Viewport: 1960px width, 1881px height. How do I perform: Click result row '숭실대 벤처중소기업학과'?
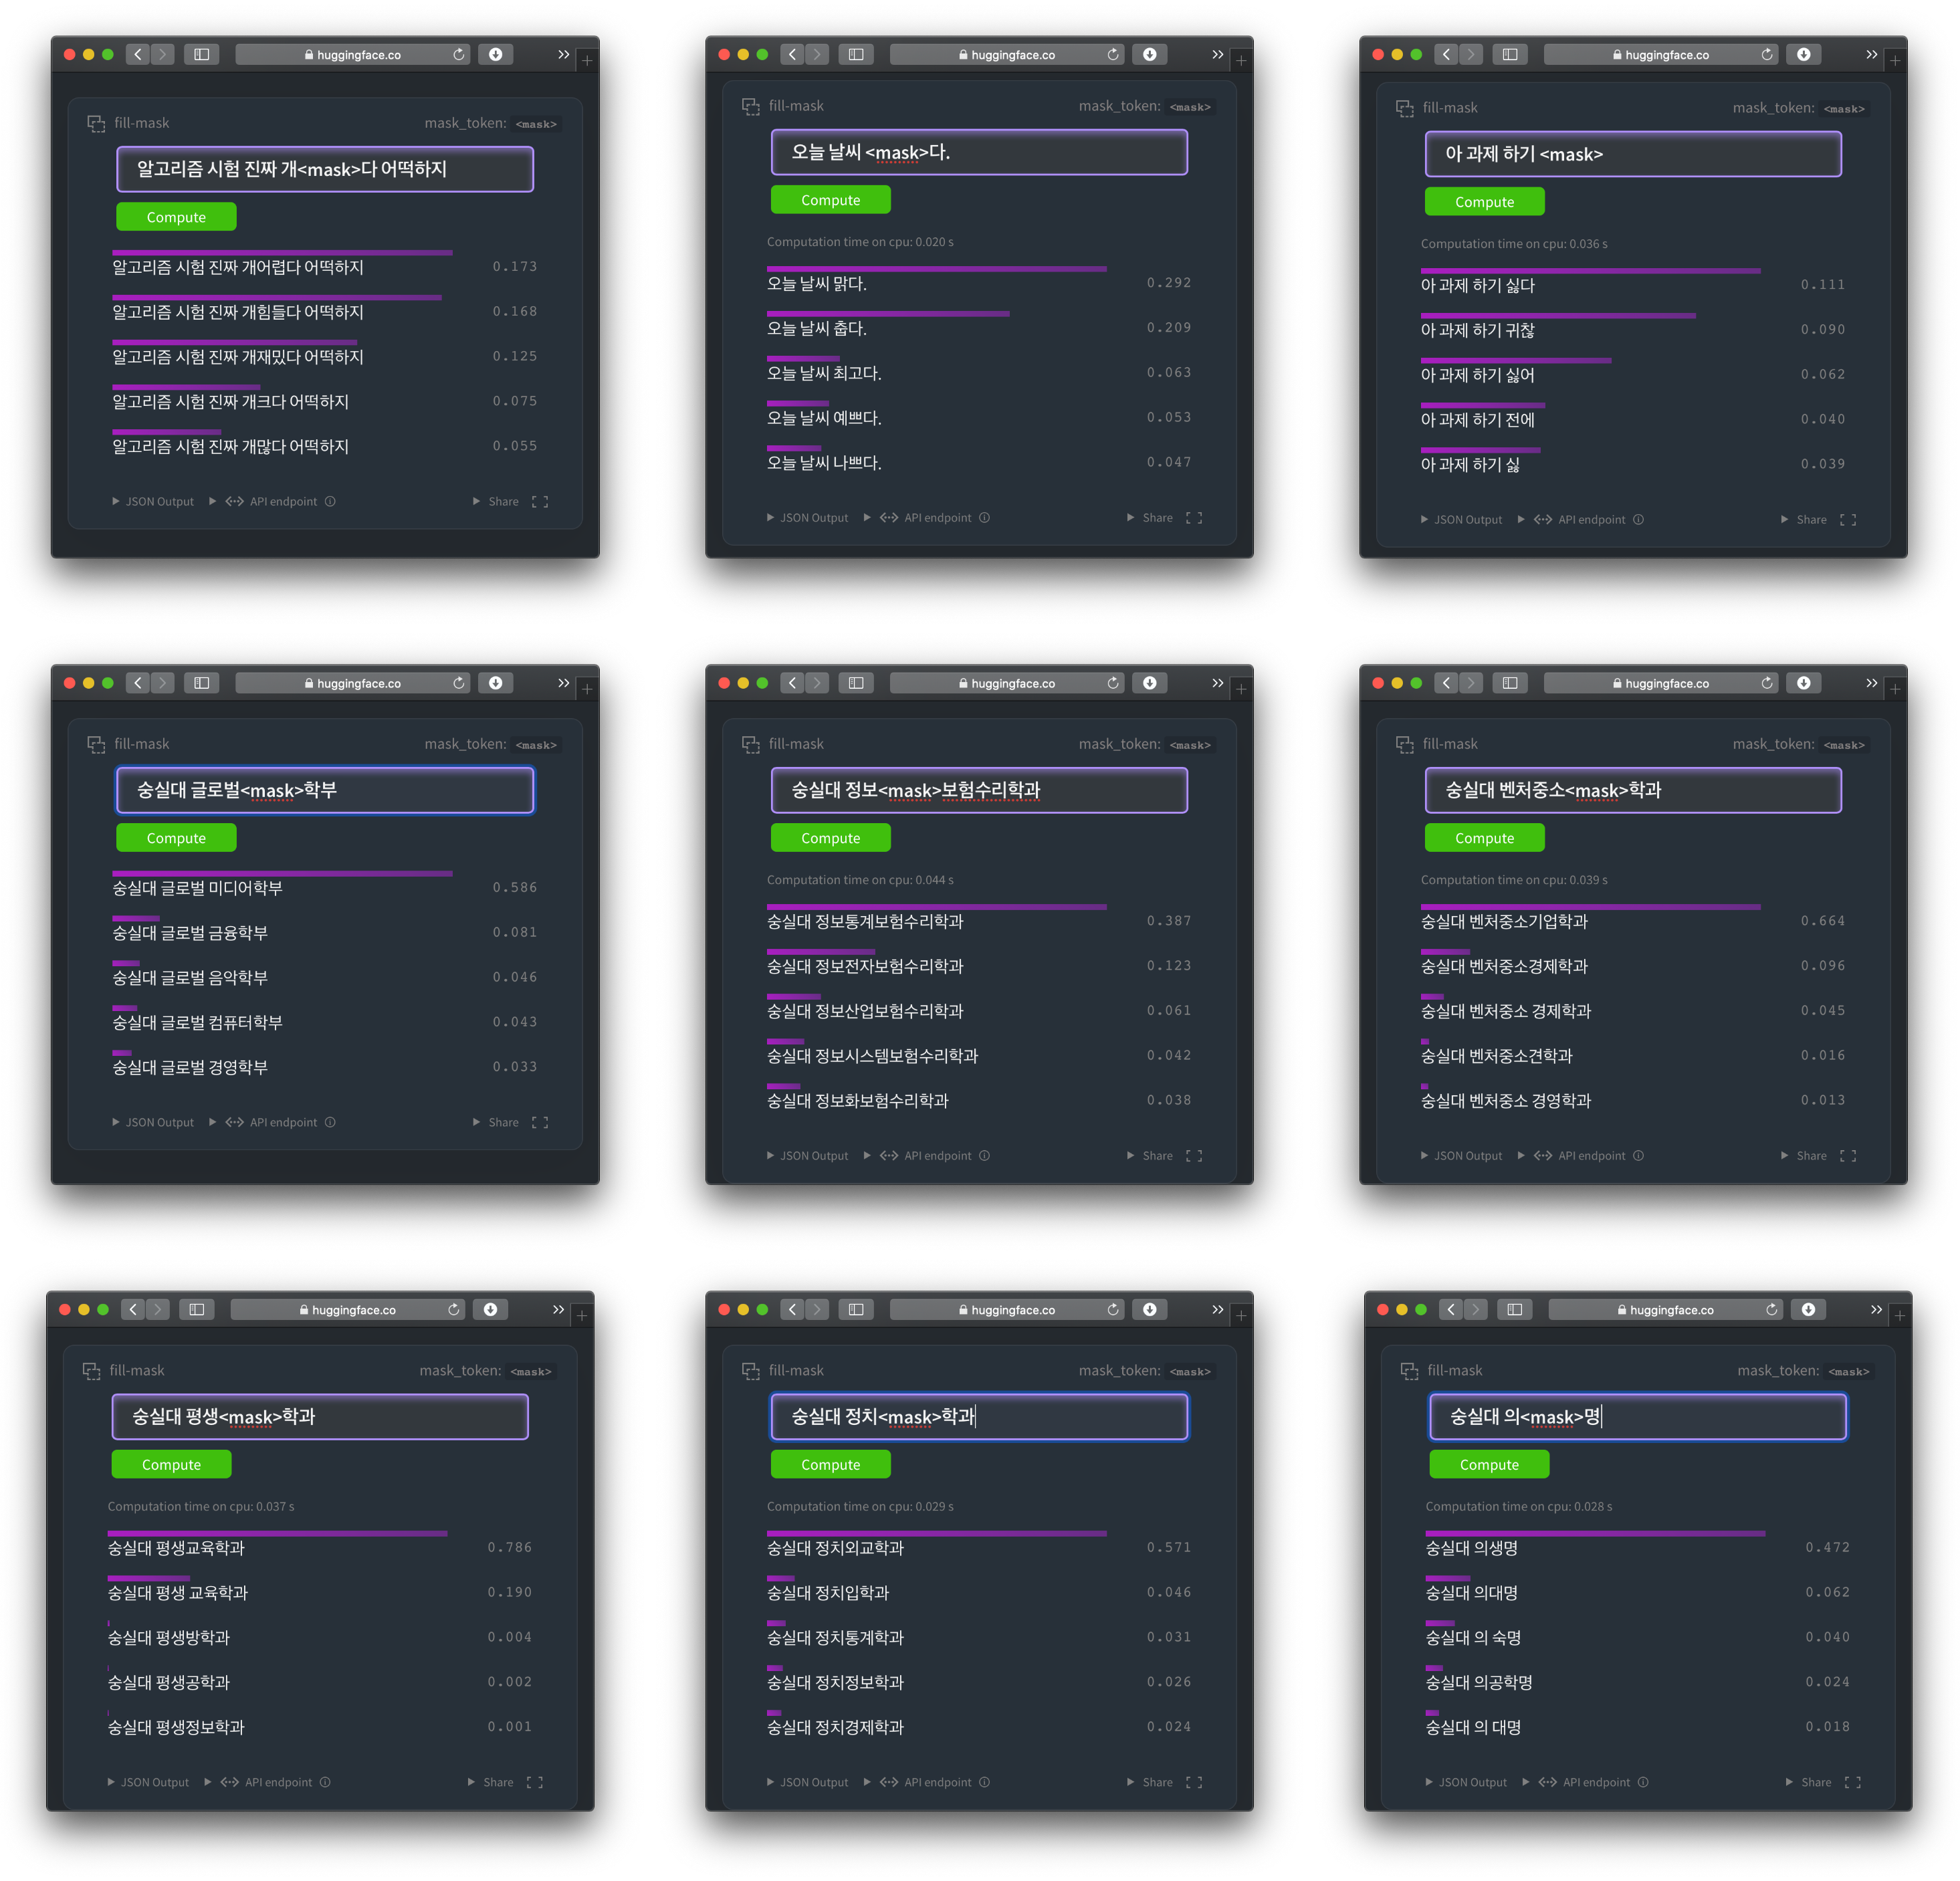1504,921
